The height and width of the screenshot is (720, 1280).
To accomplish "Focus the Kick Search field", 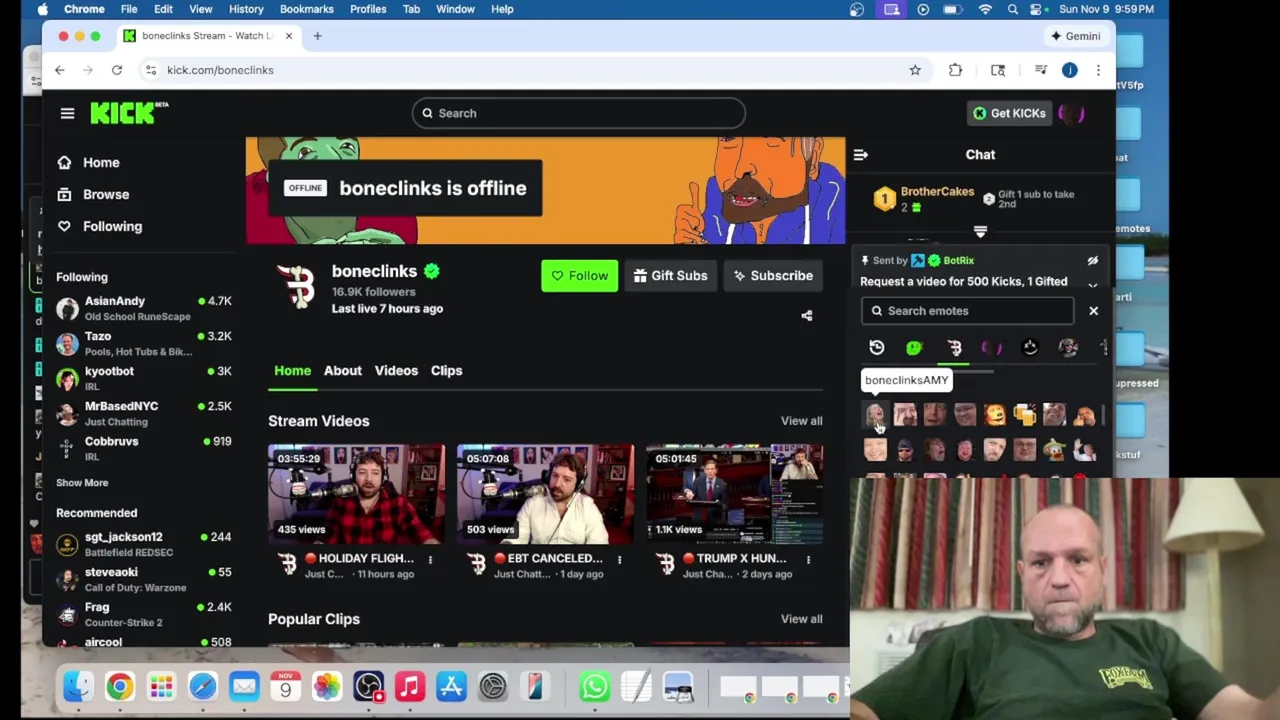I will pyautogui.click(x=579, y=113).
